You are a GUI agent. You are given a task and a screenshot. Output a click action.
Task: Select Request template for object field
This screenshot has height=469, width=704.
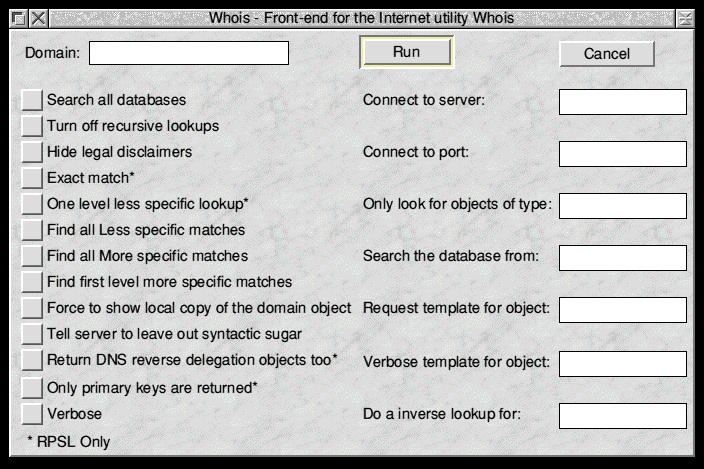(623, 310)
